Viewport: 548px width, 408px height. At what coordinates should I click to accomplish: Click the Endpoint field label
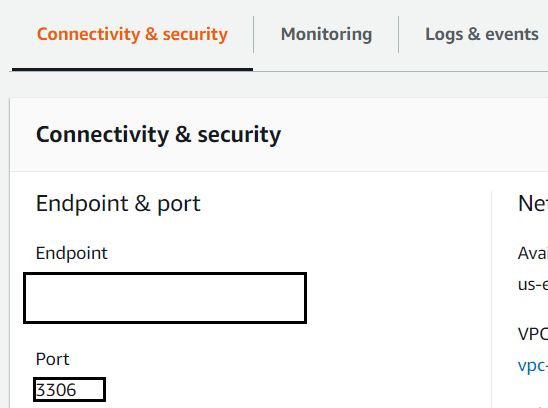pos(72,253)
